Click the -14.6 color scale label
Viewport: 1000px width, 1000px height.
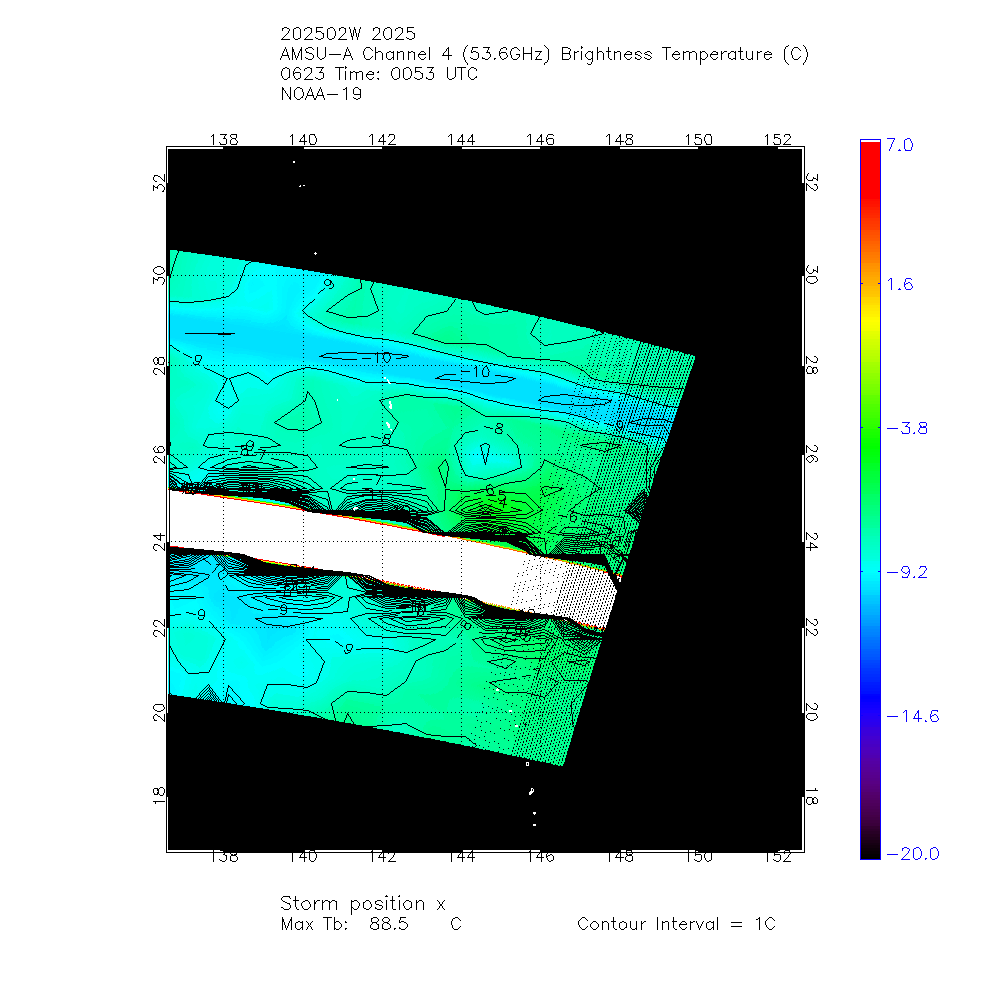pos(912,716)
